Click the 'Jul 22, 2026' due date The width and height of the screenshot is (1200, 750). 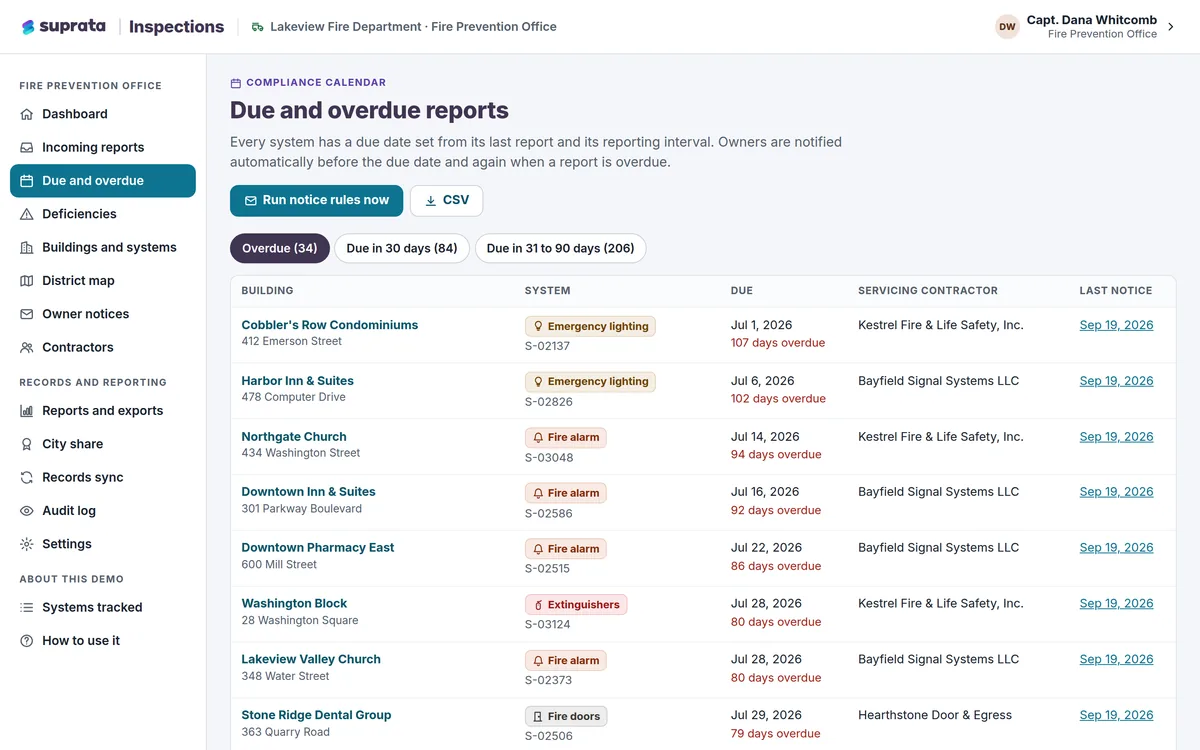[x=767, y=548]
